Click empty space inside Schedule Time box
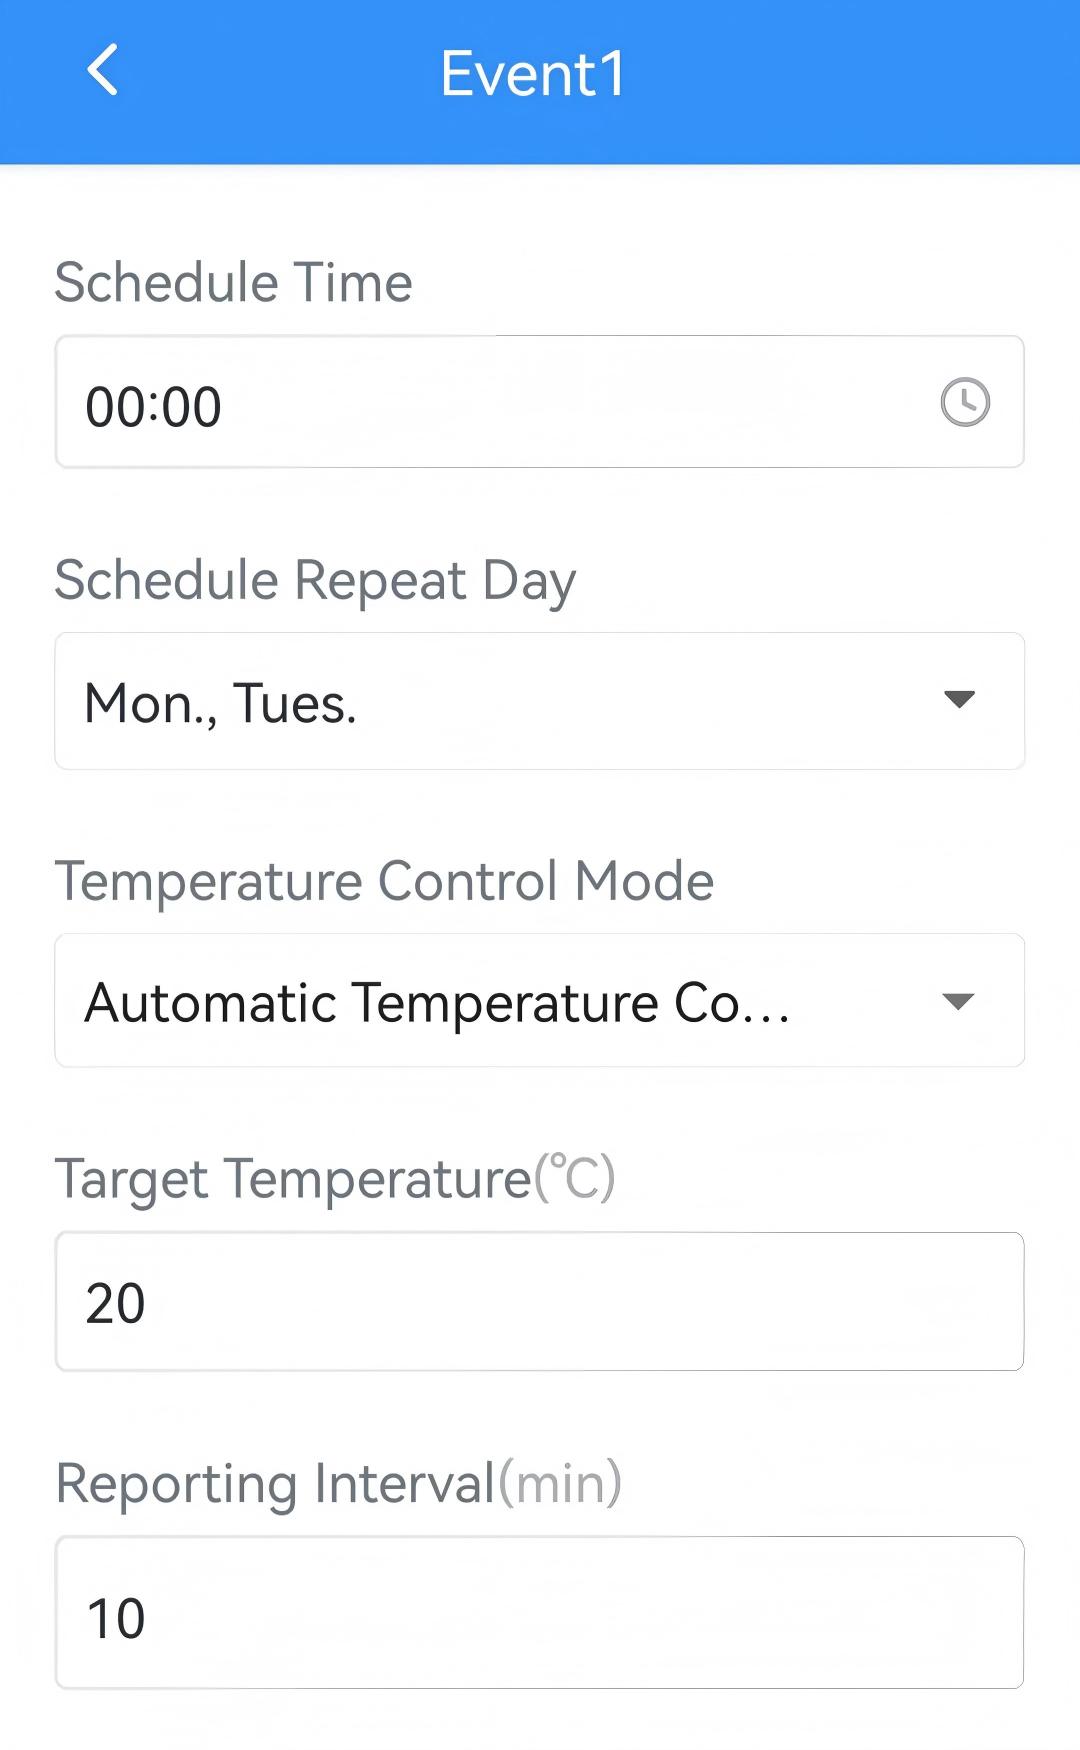1080x1750 pixels. 580,403
